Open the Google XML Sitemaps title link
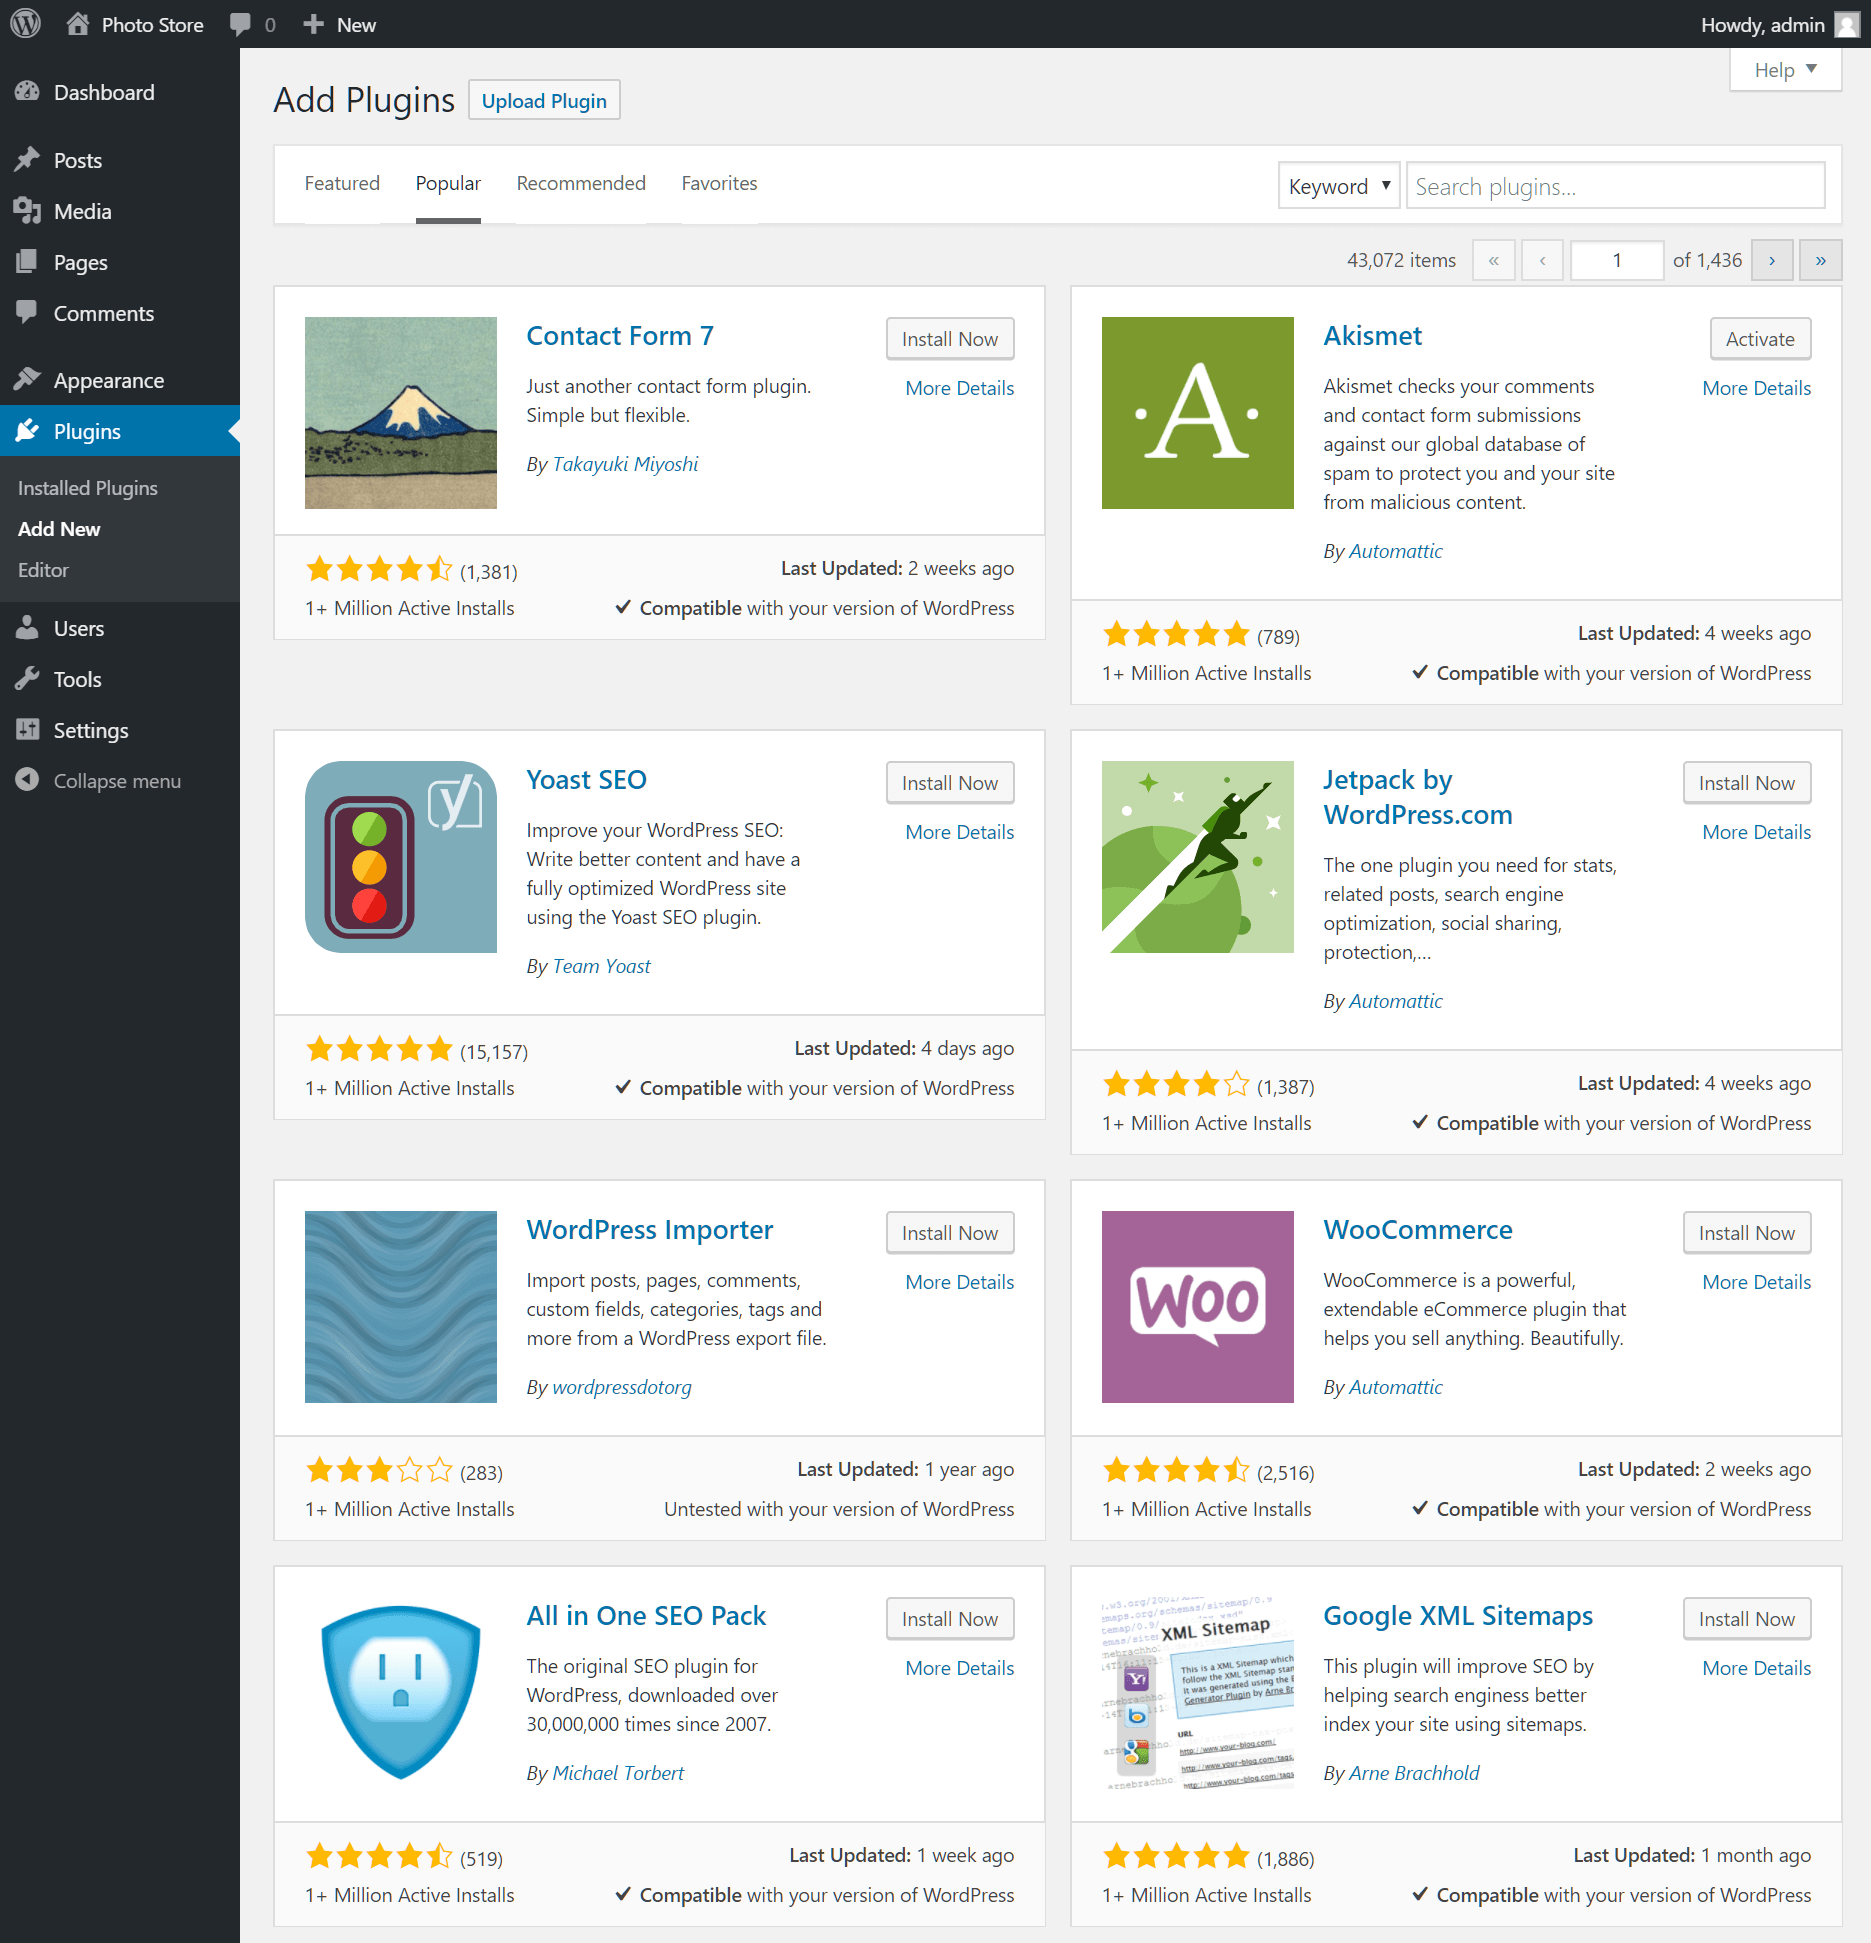 1458,1616
